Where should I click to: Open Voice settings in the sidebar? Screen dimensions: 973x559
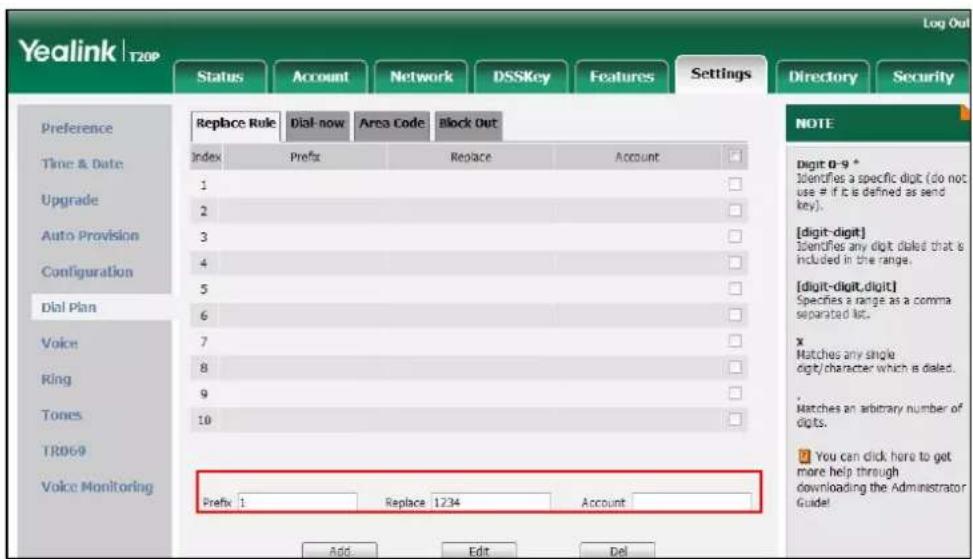pos(60,344)
